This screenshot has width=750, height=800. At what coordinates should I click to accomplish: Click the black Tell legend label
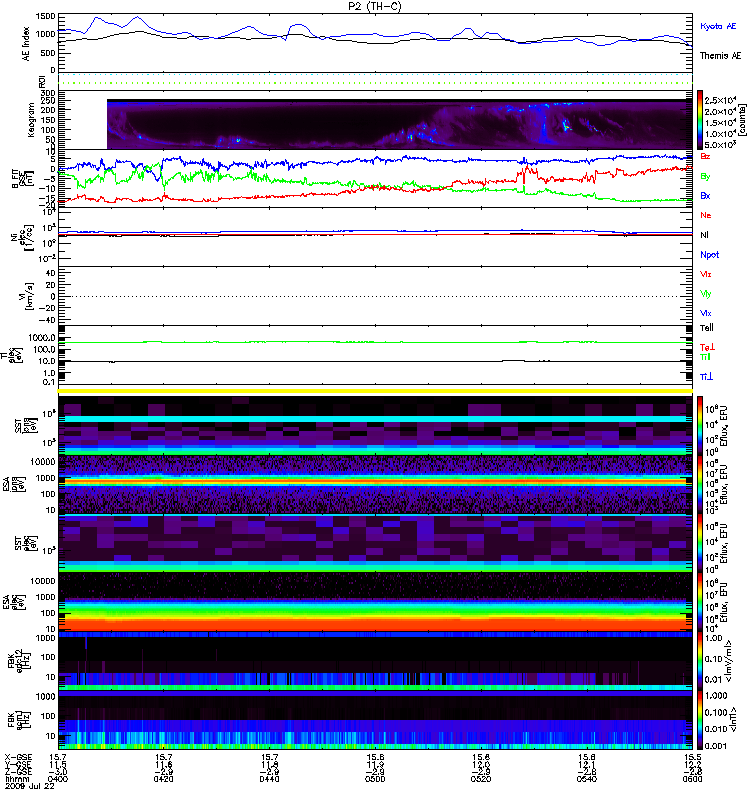(x=707, y=328)
